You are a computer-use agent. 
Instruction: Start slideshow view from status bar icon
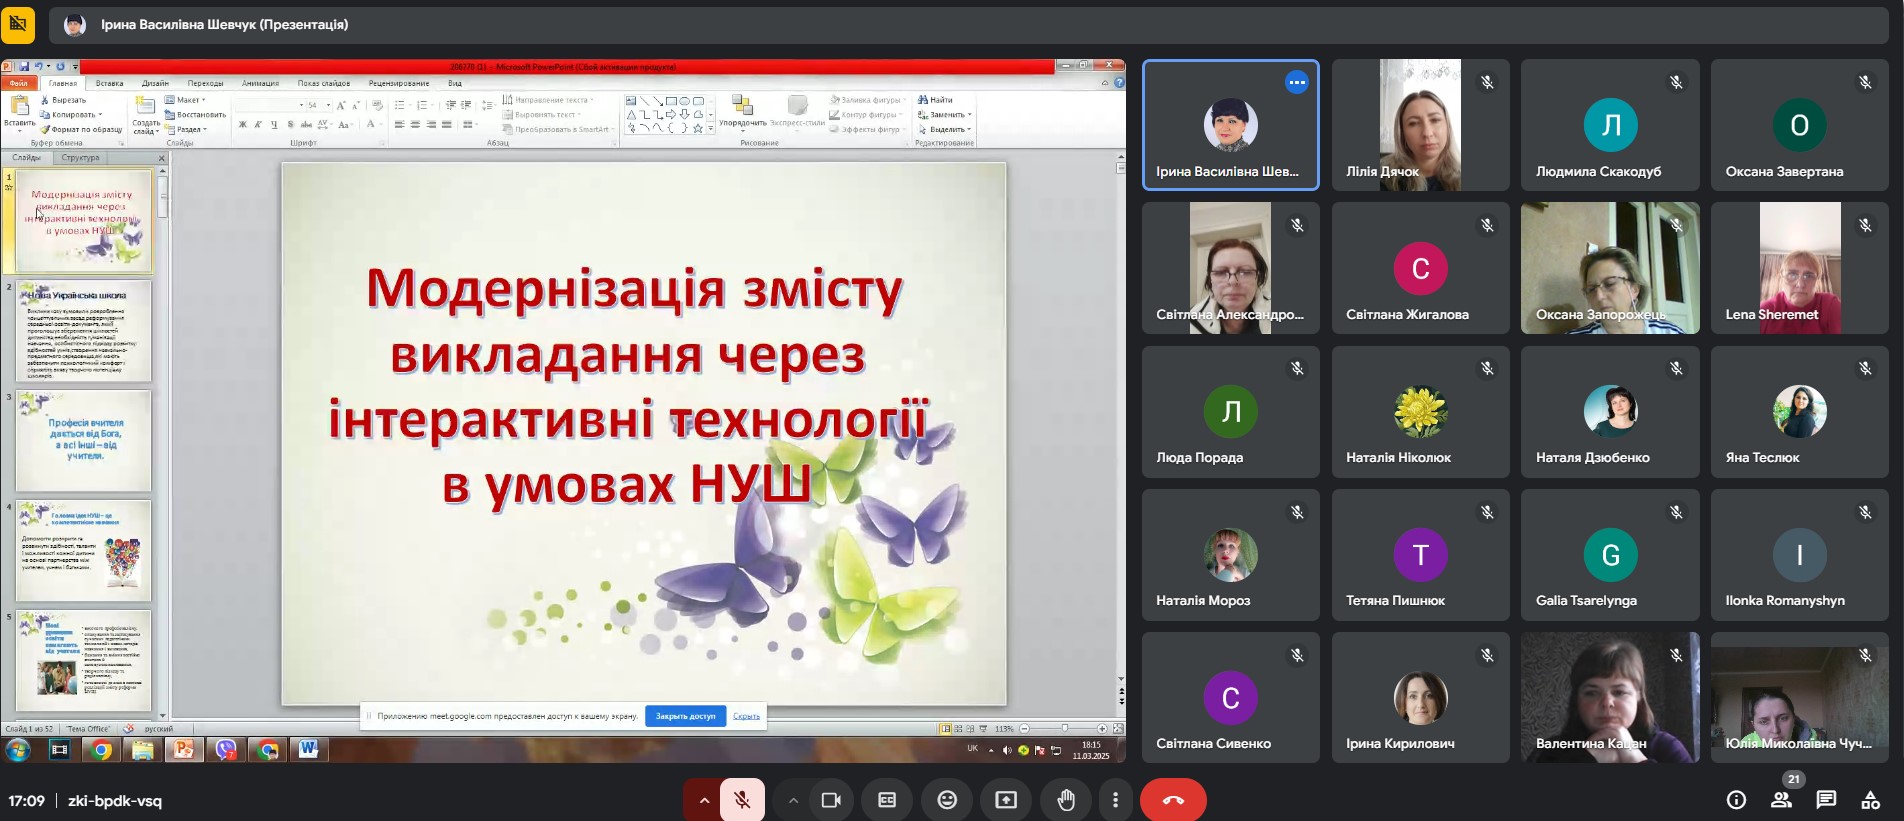[984, 729]
